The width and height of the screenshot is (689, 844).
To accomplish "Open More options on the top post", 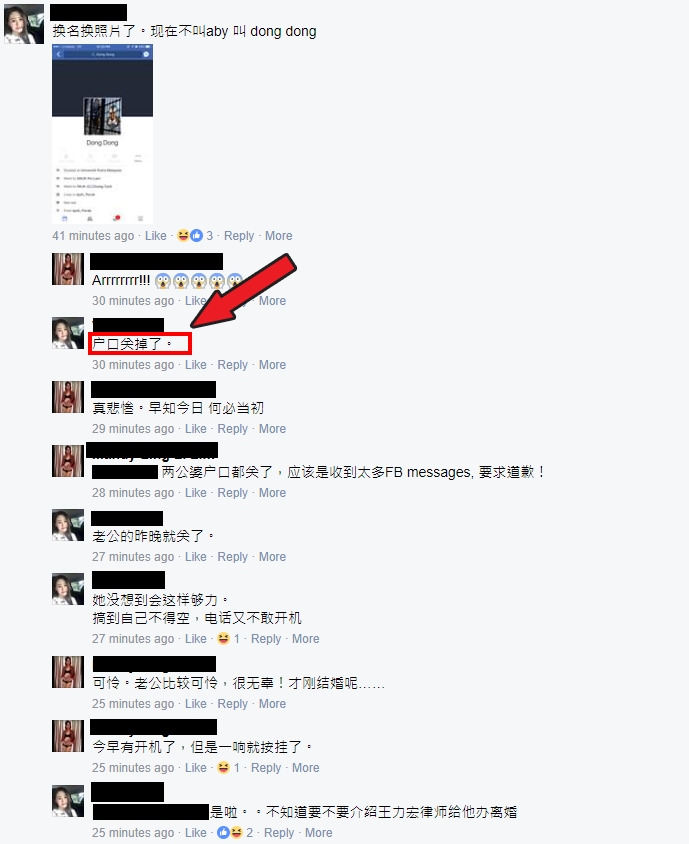I will [x=278, y=236].
